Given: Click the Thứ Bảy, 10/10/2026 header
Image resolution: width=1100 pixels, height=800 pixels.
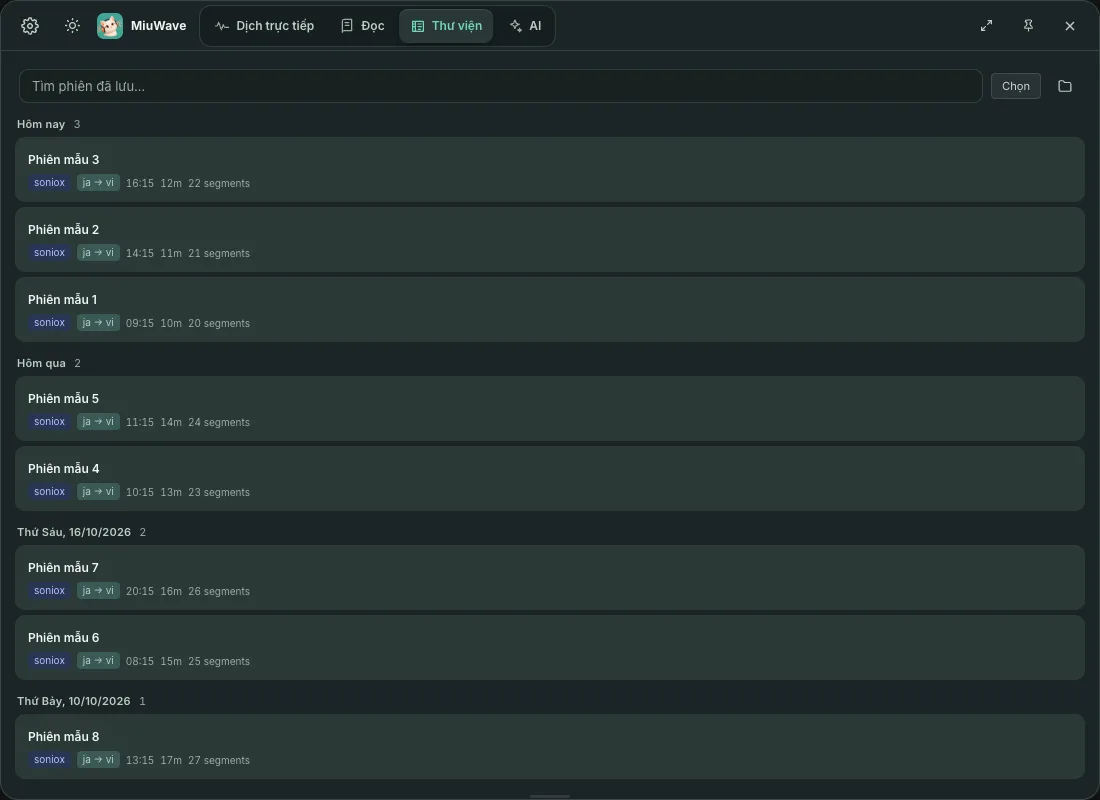Looking at the screenshot, I should click(x=74, y=702).
